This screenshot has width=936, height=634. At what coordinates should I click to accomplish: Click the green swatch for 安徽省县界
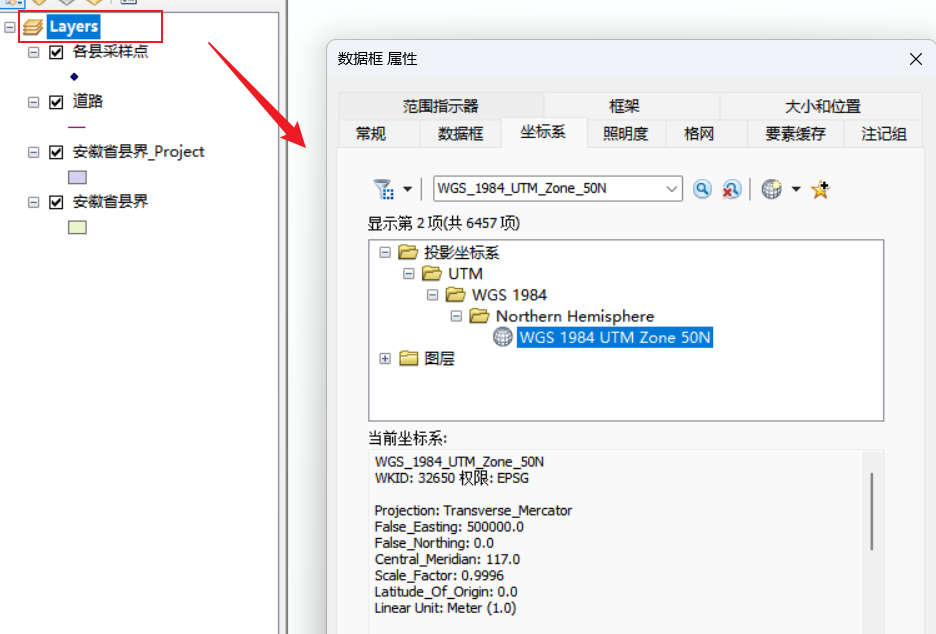pyautogui.click(x=78, y=227)
